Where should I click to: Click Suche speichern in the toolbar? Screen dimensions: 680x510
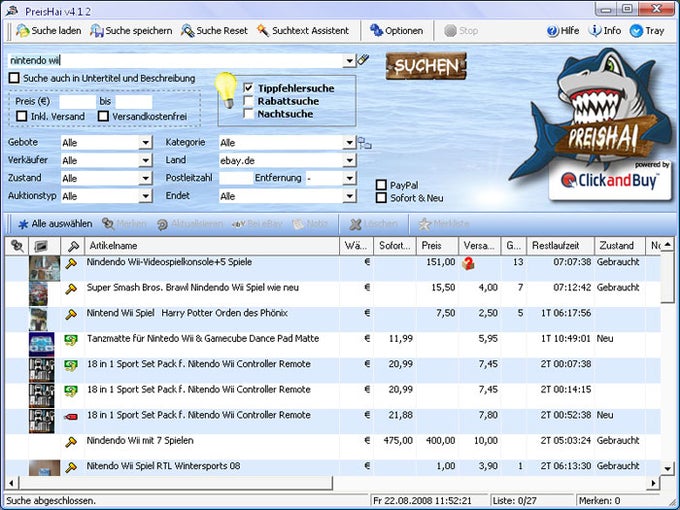tap(131, 31)
